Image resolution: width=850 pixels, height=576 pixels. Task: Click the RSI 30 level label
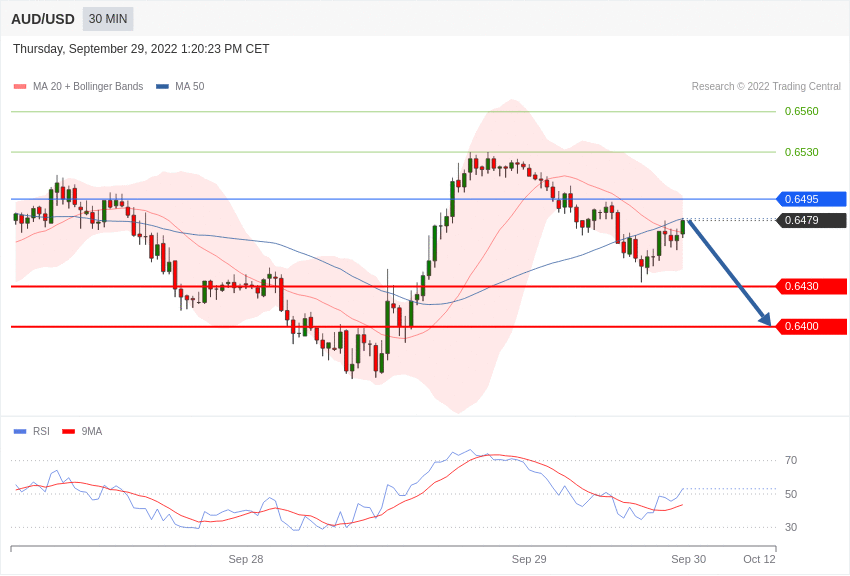click(791, 527)
